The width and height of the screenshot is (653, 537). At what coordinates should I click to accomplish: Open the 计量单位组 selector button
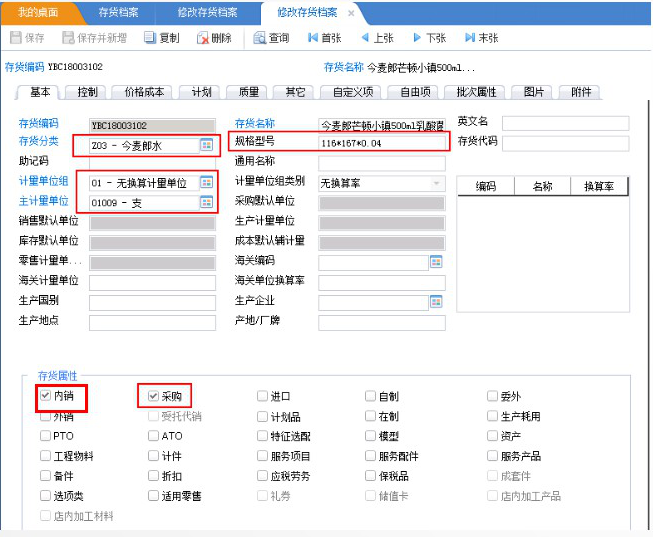206,183
